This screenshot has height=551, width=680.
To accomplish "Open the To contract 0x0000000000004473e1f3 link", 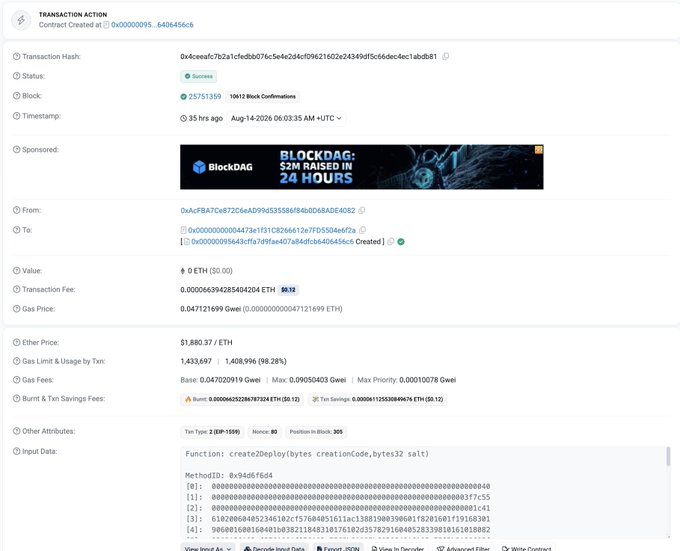I will coord(271,230).
